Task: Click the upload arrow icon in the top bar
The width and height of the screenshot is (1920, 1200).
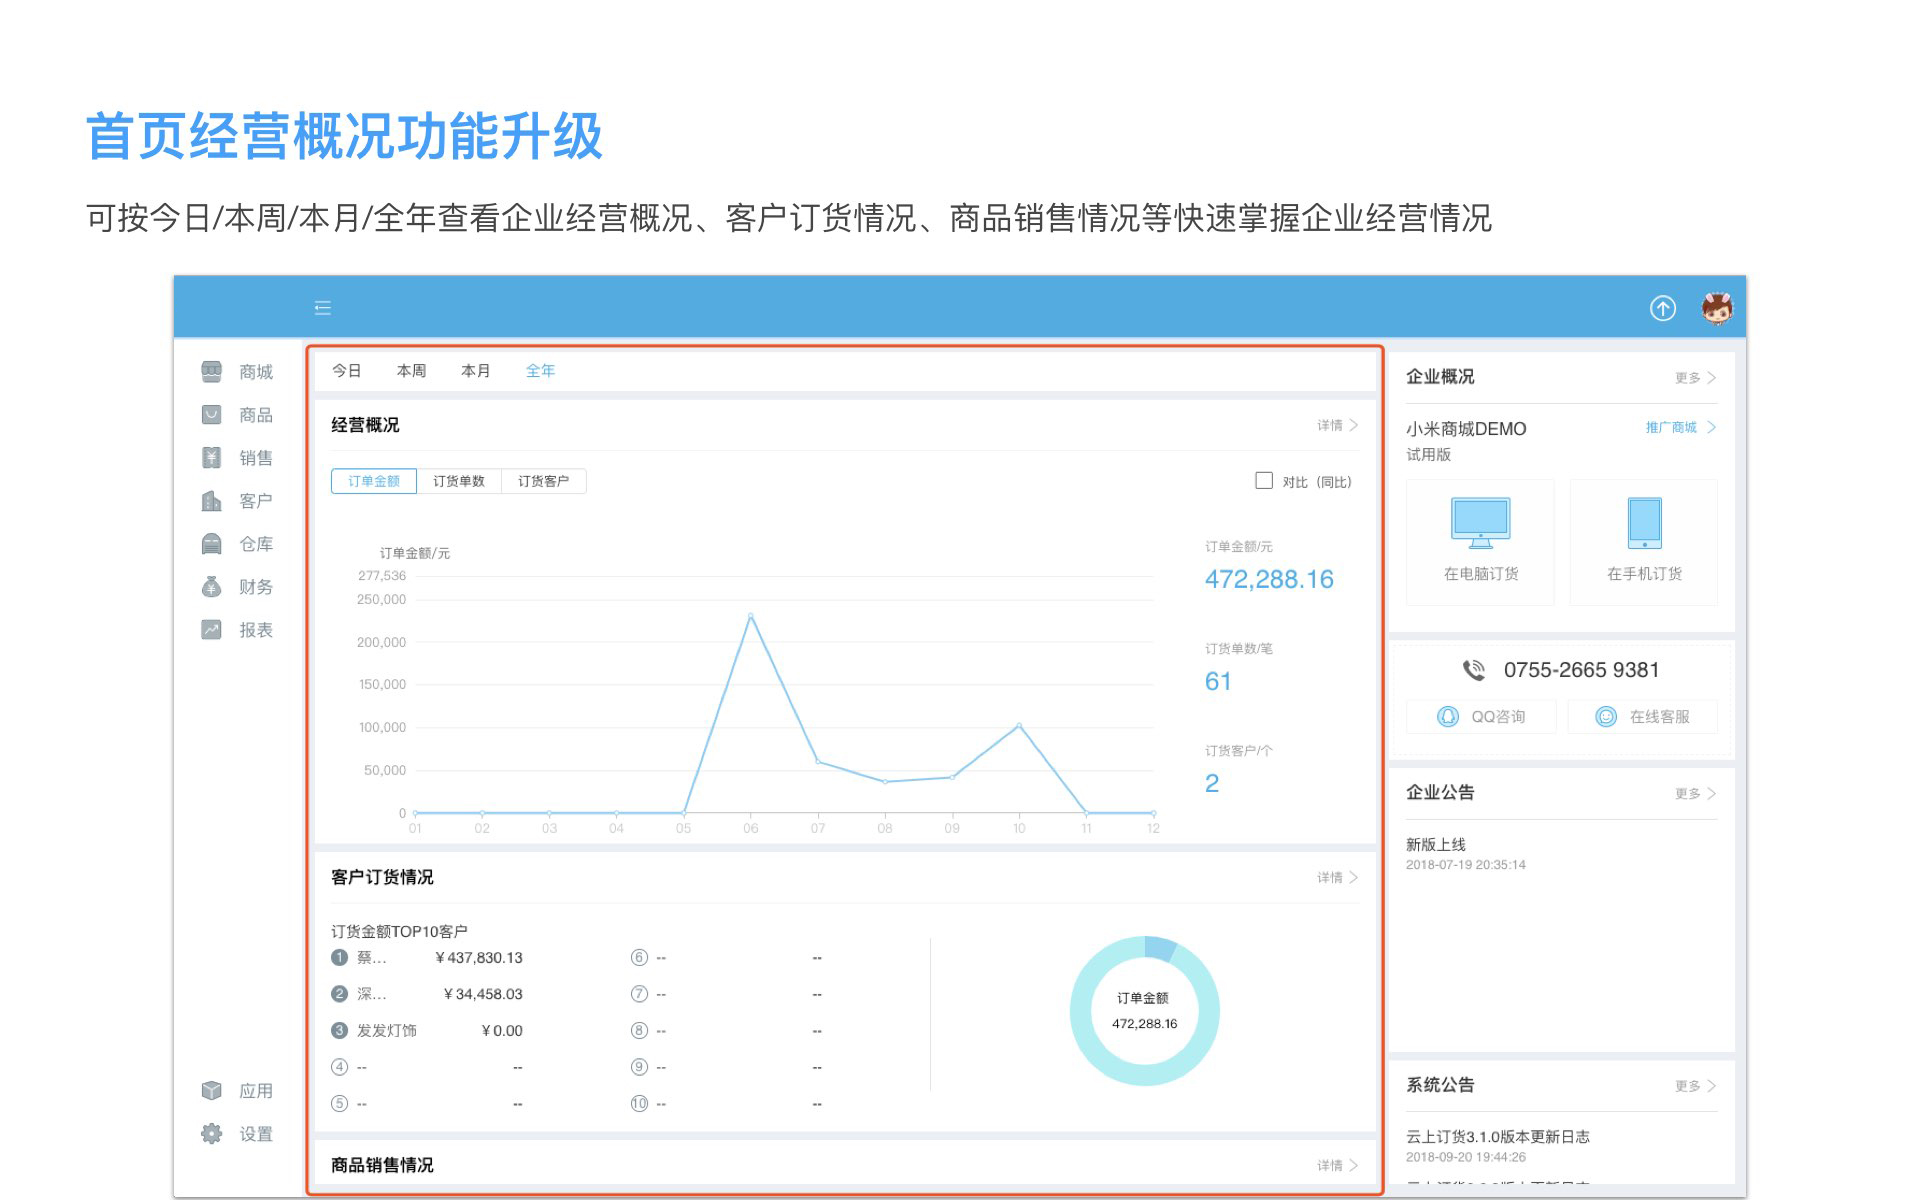Action: tap(1662, 308)
